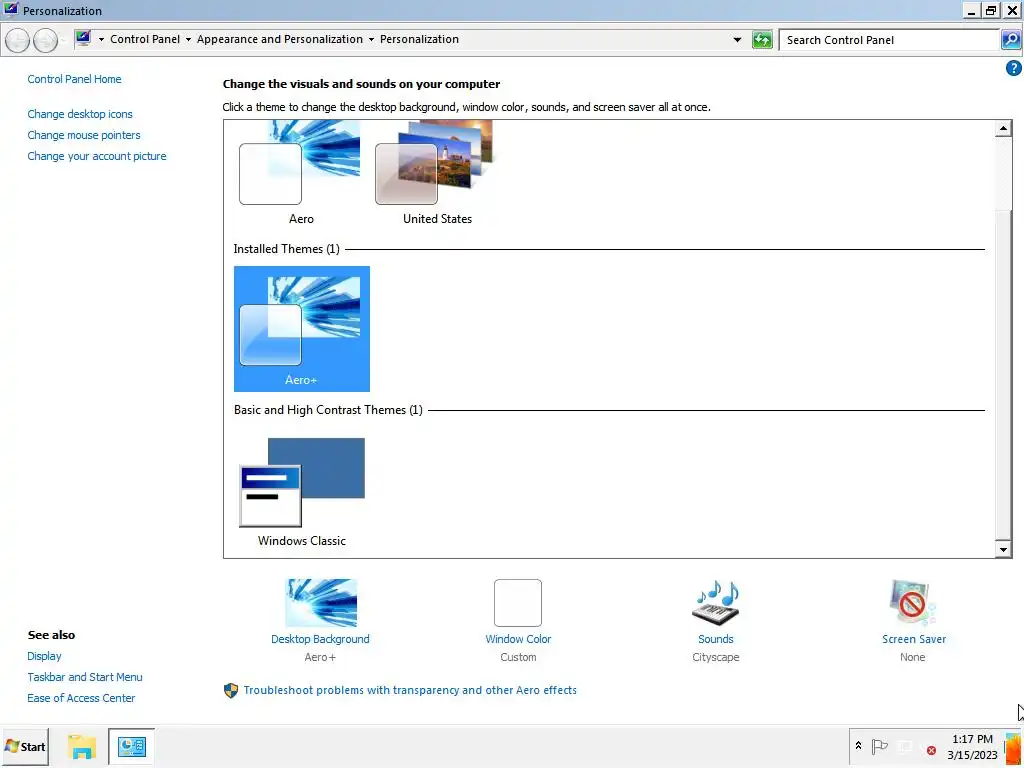The width and height of the screenshot is (1024, 768).
Task: Click the Screen Saver link text
Action: coord(914,639)
